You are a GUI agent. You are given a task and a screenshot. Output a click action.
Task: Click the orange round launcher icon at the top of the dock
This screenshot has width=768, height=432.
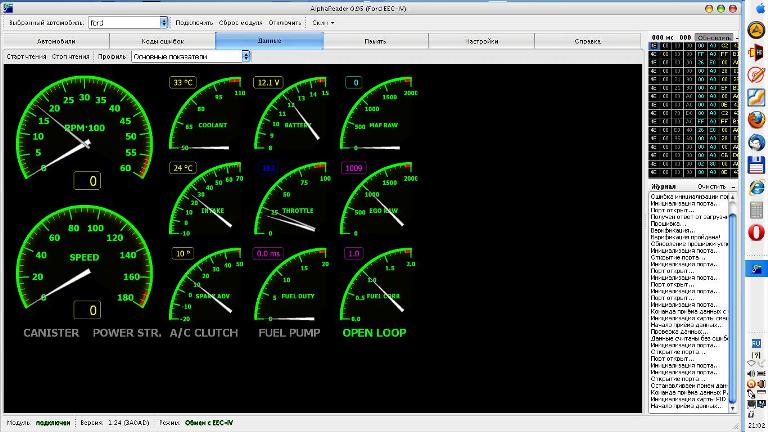pos(757,29)
